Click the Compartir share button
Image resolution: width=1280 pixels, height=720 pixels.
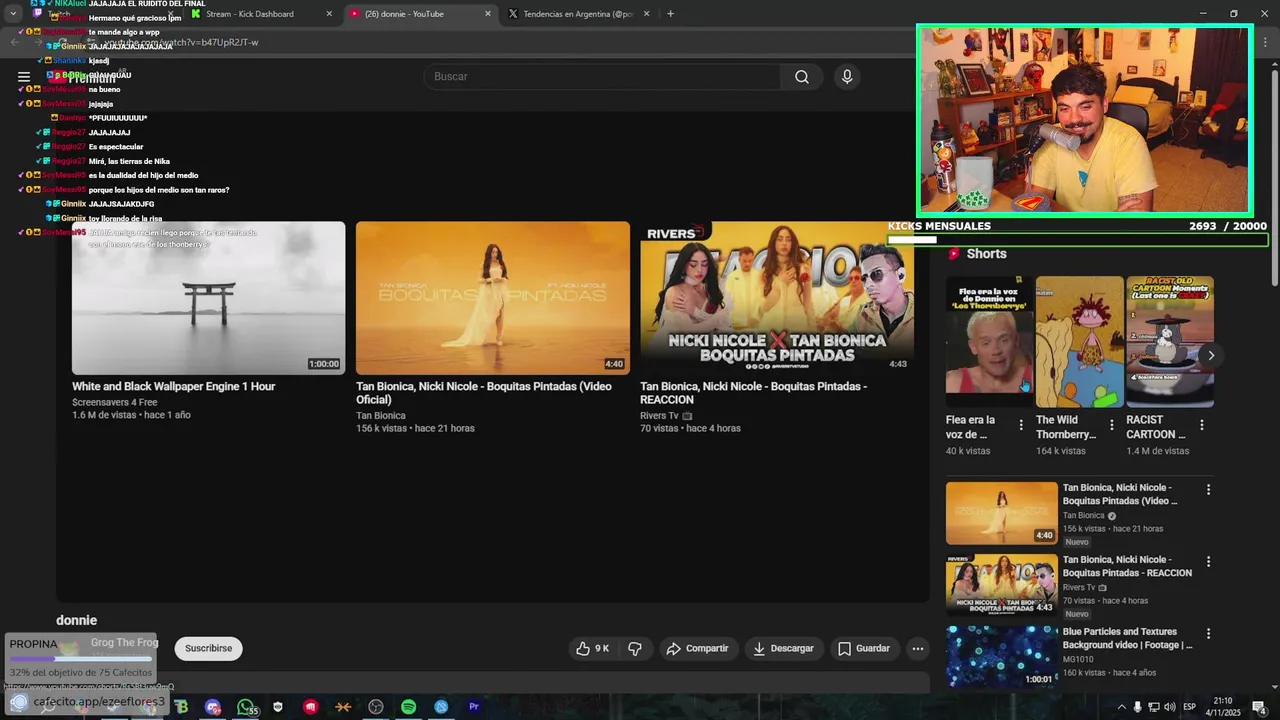click(x=697, y=648)
